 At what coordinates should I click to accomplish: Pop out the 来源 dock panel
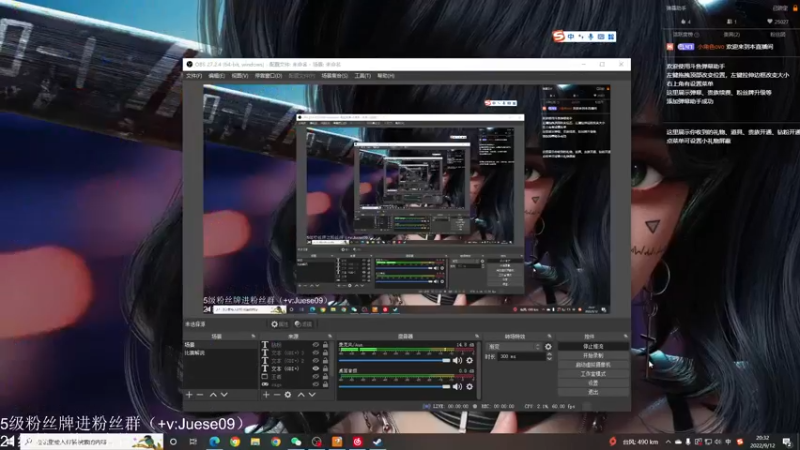coord(330,336)
